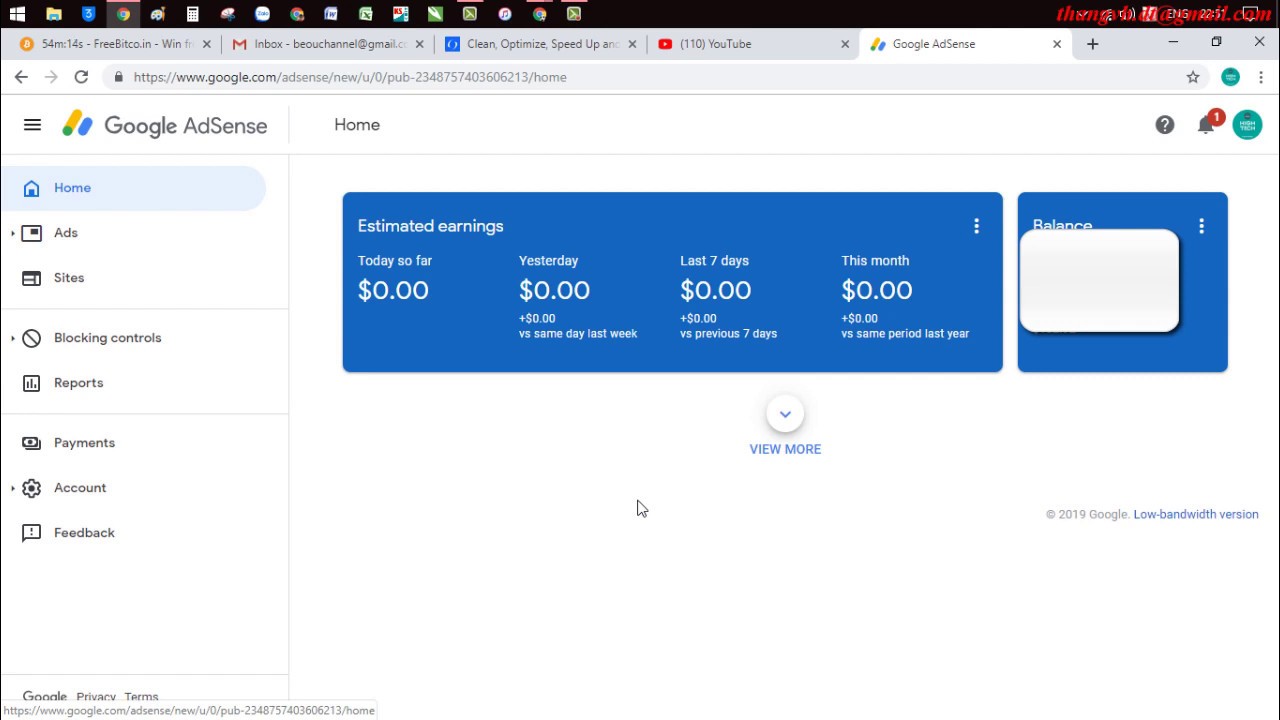Click the Yesterday $0.00 earnings value
Screen dimensions: 1280x720
click(x=554, y=290)
